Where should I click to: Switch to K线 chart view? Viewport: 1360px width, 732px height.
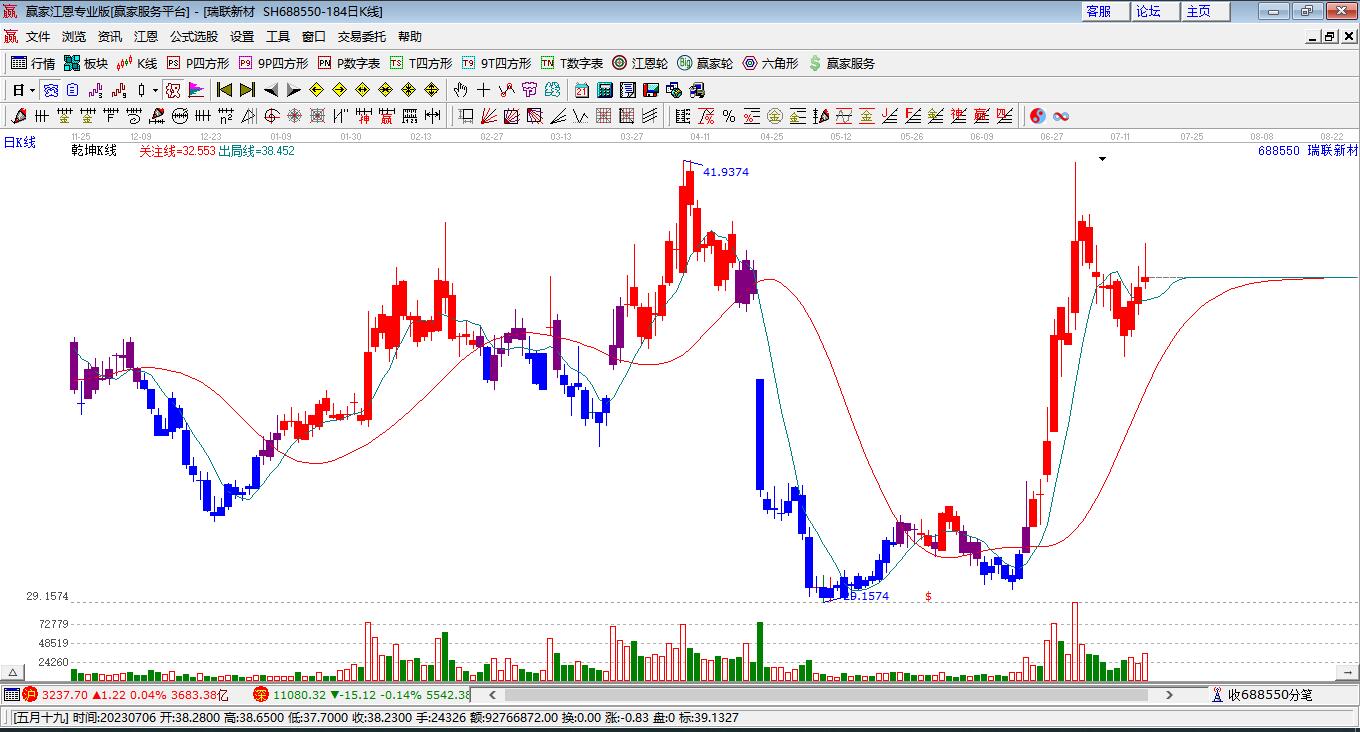[x=137, y=63]
